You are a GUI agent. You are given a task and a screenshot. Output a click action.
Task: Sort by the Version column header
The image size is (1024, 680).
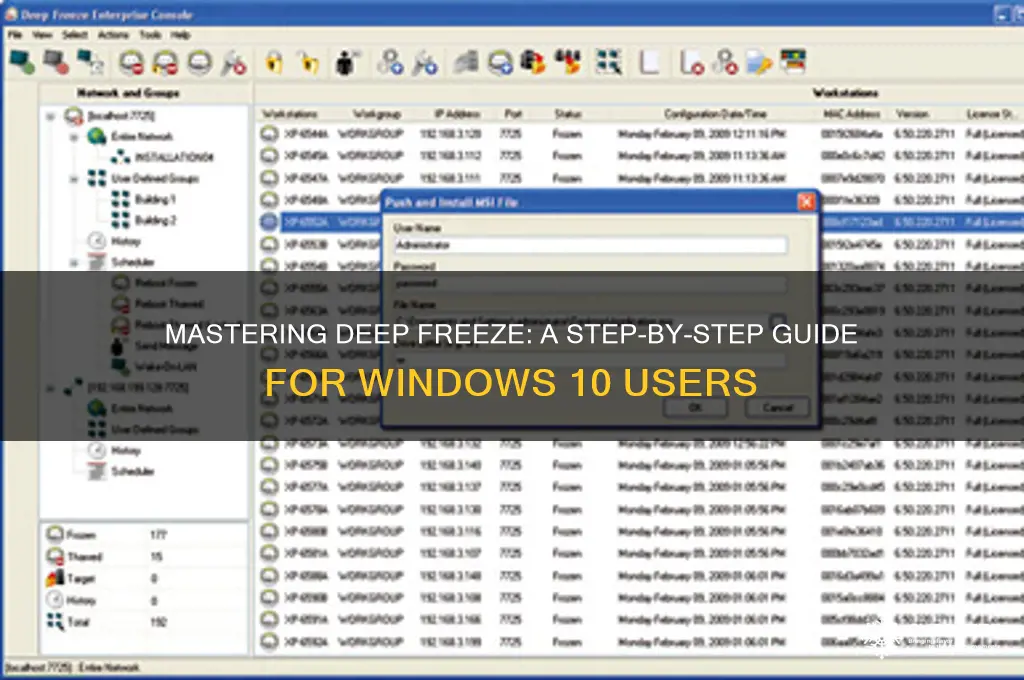click(x=912, y=114)
